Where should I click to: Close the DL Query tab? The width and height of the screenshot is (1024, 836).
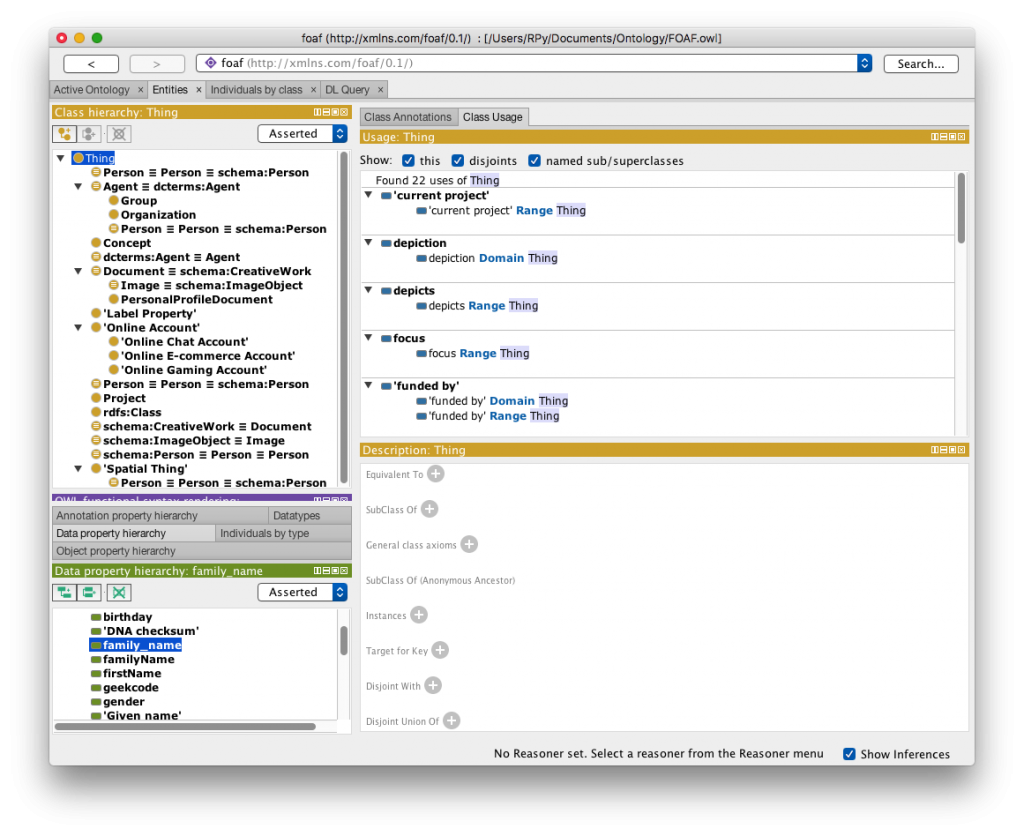(x=381, y=89)
